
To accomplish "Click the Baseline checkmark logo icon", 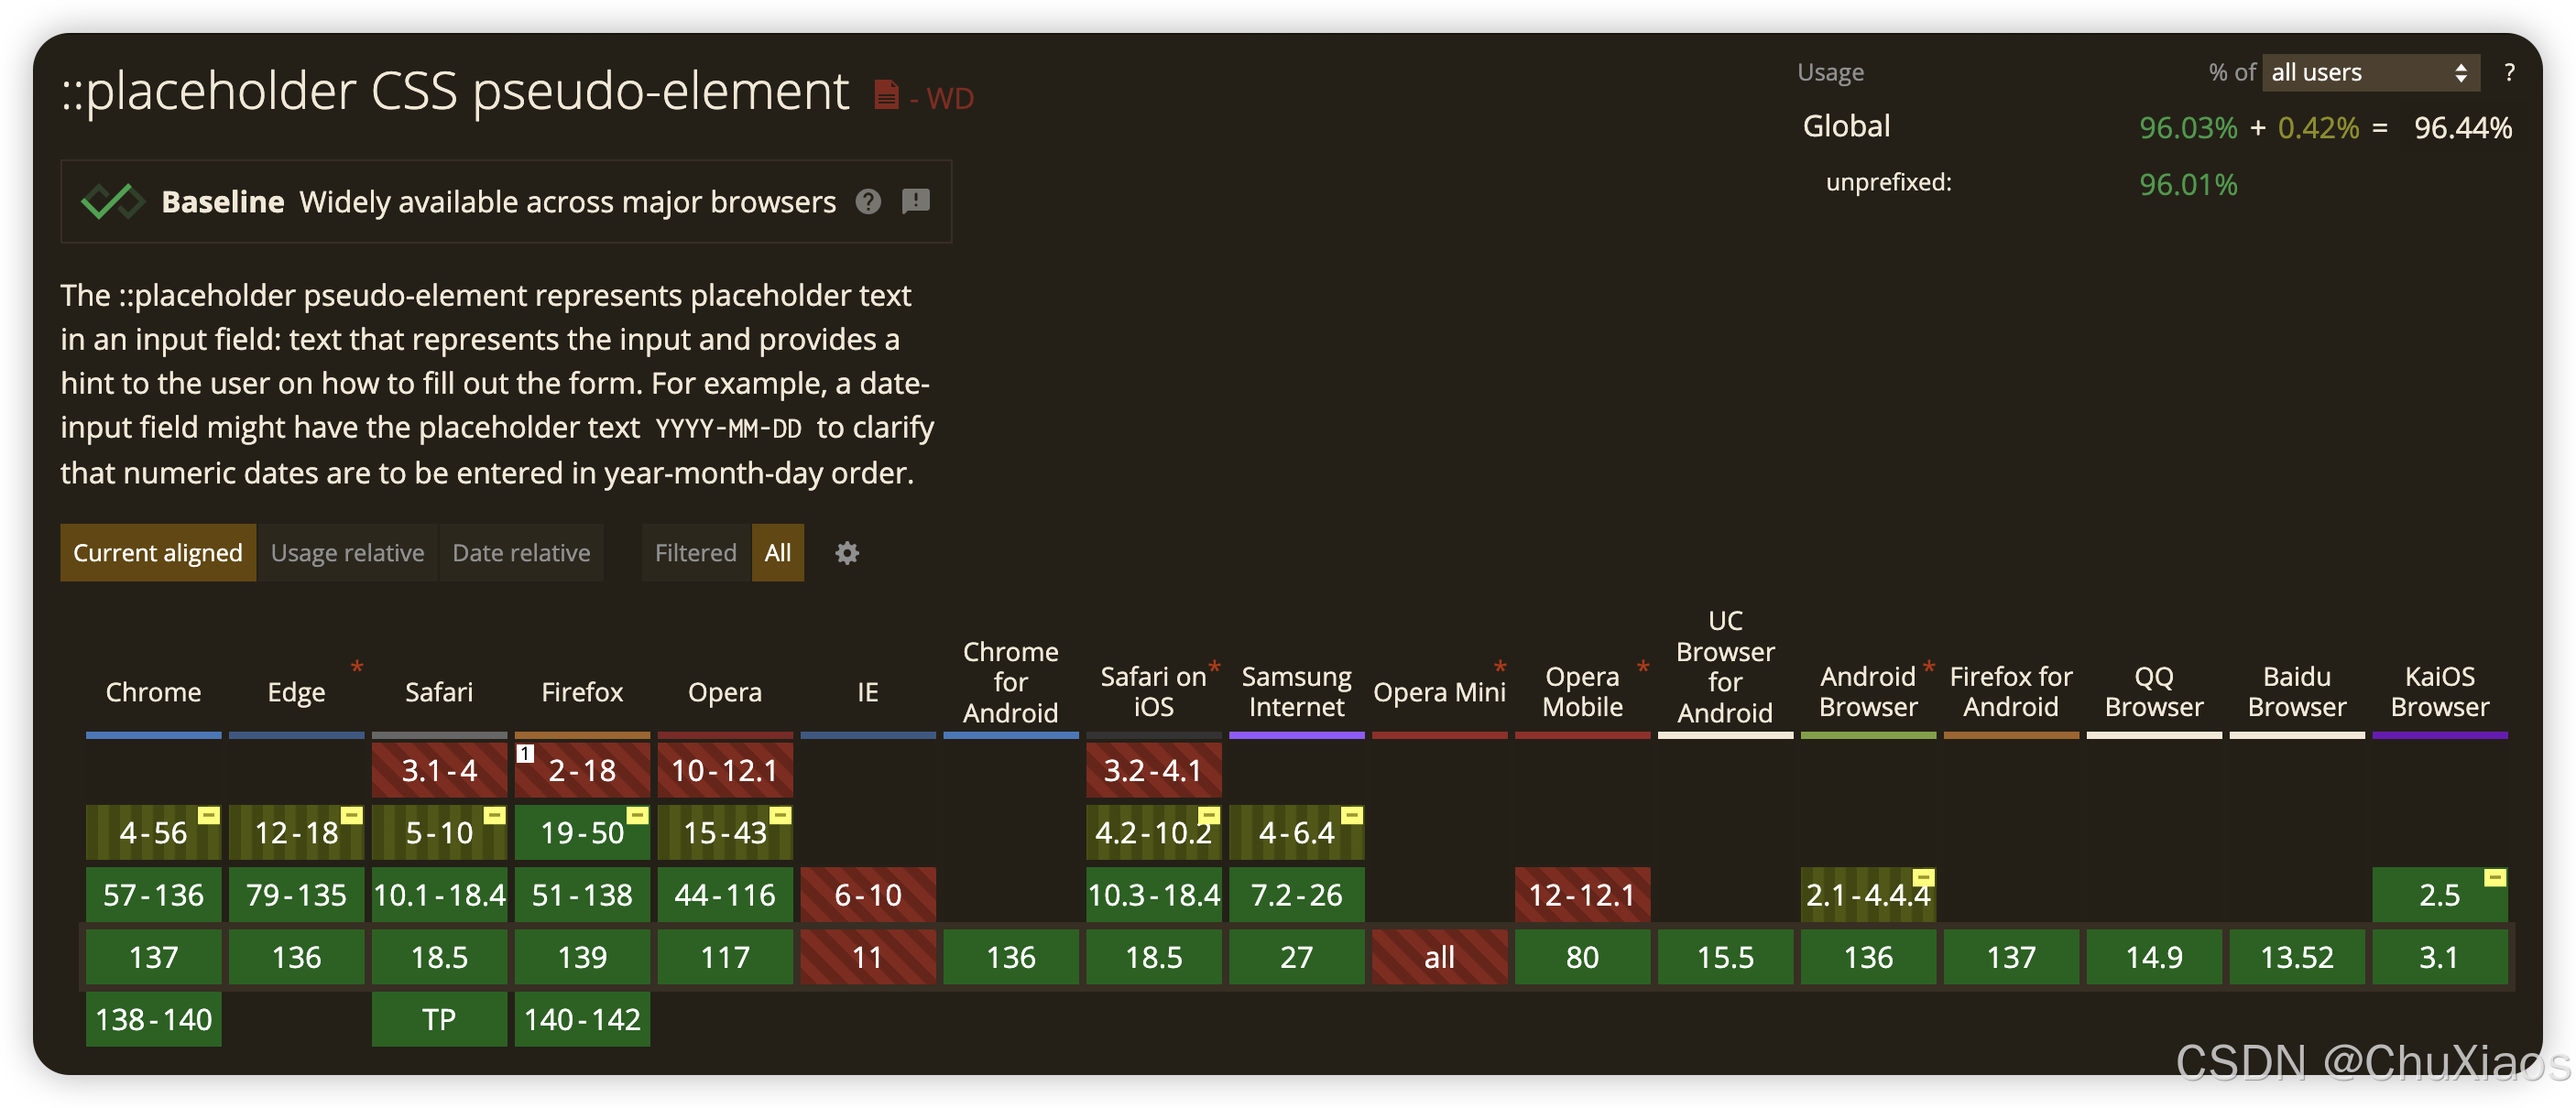I will click(x=112, y=202).
